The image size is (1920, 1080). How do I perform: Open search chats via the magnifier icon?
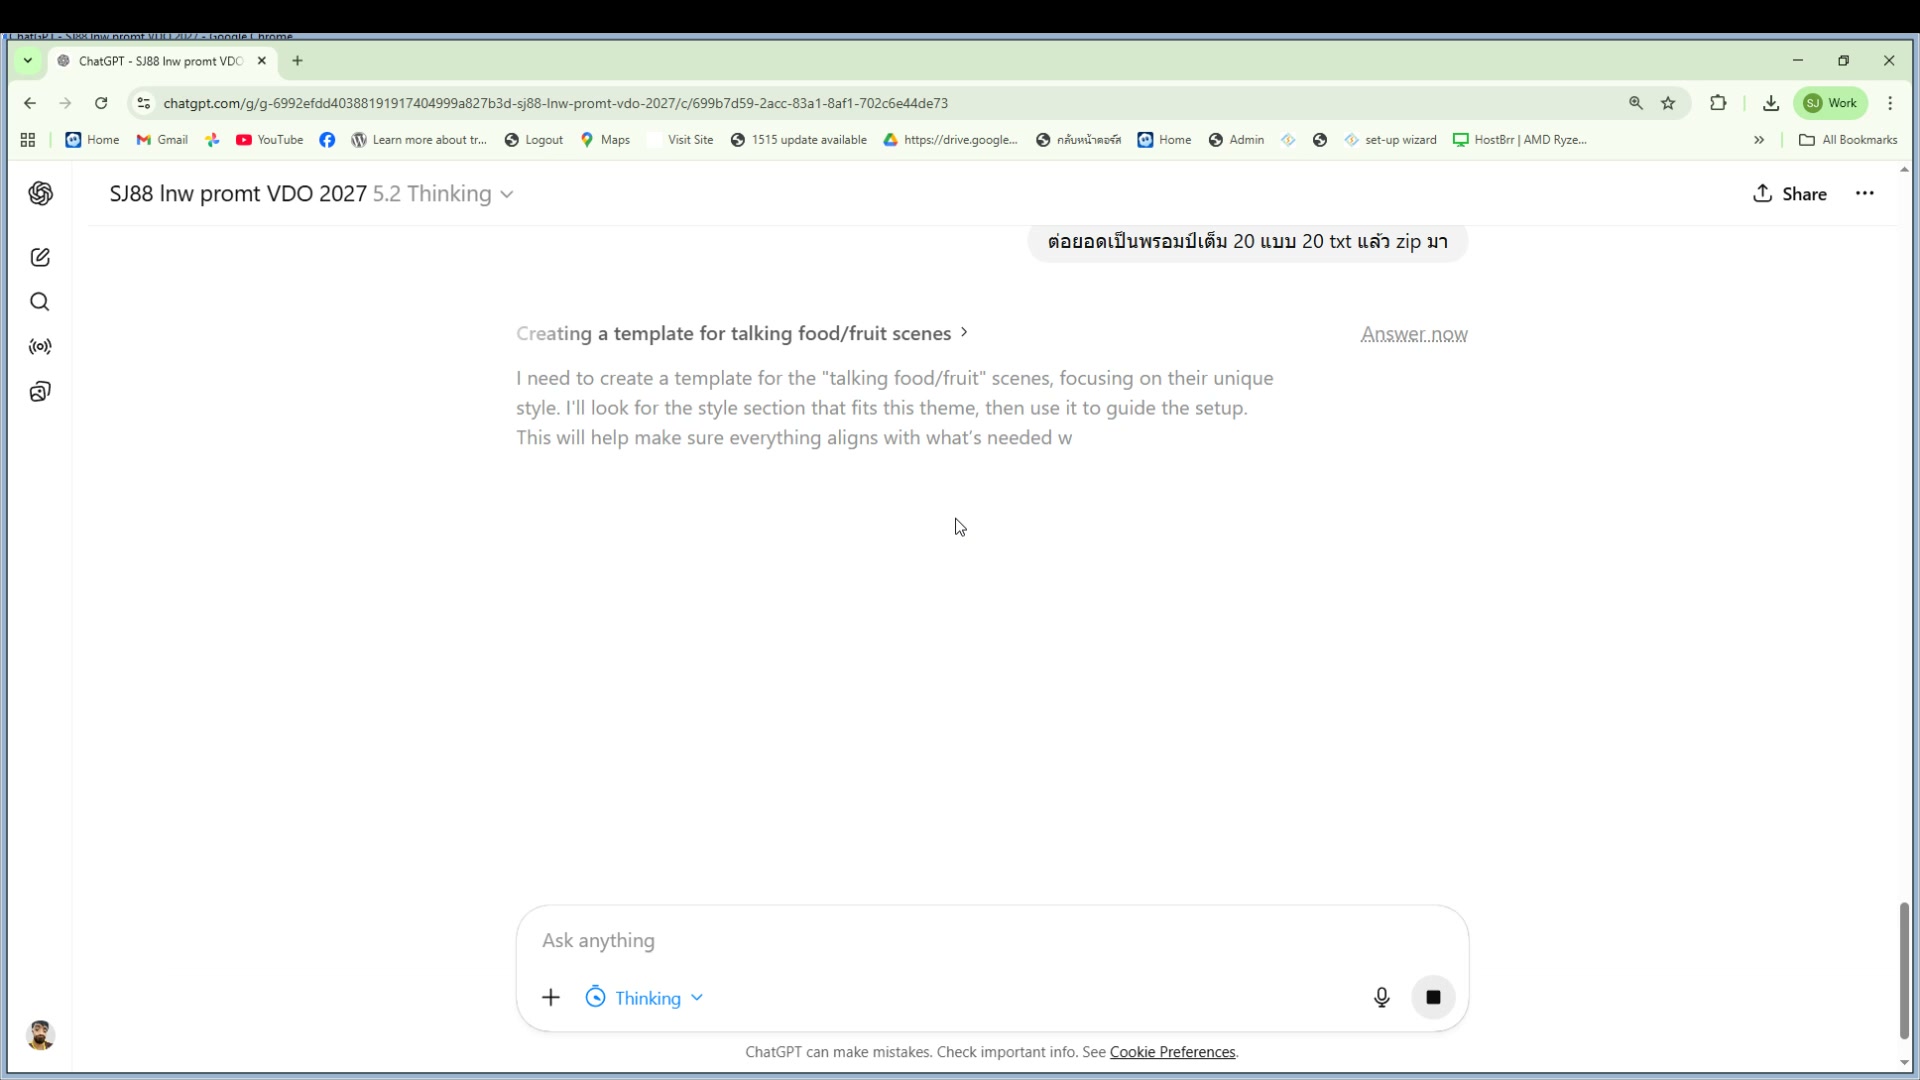coord(40,302)
